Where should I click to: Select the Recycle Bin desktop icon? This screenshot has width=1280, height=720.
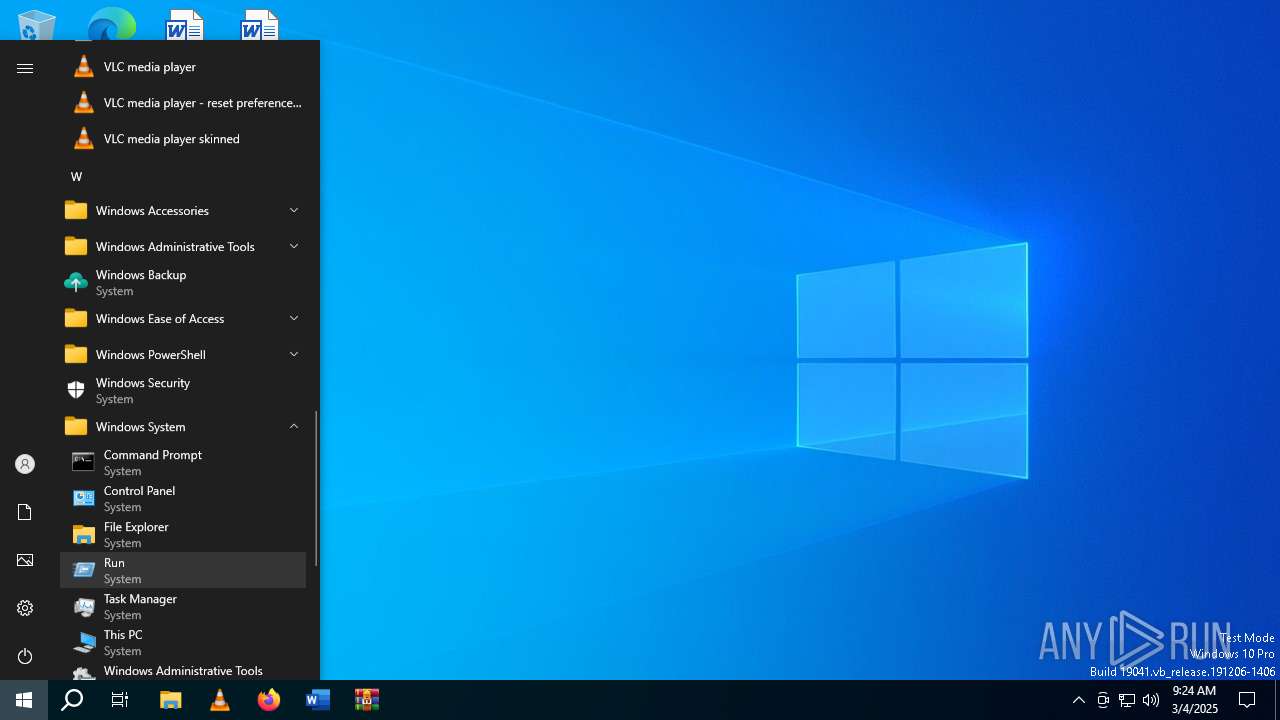click(37, 24)
